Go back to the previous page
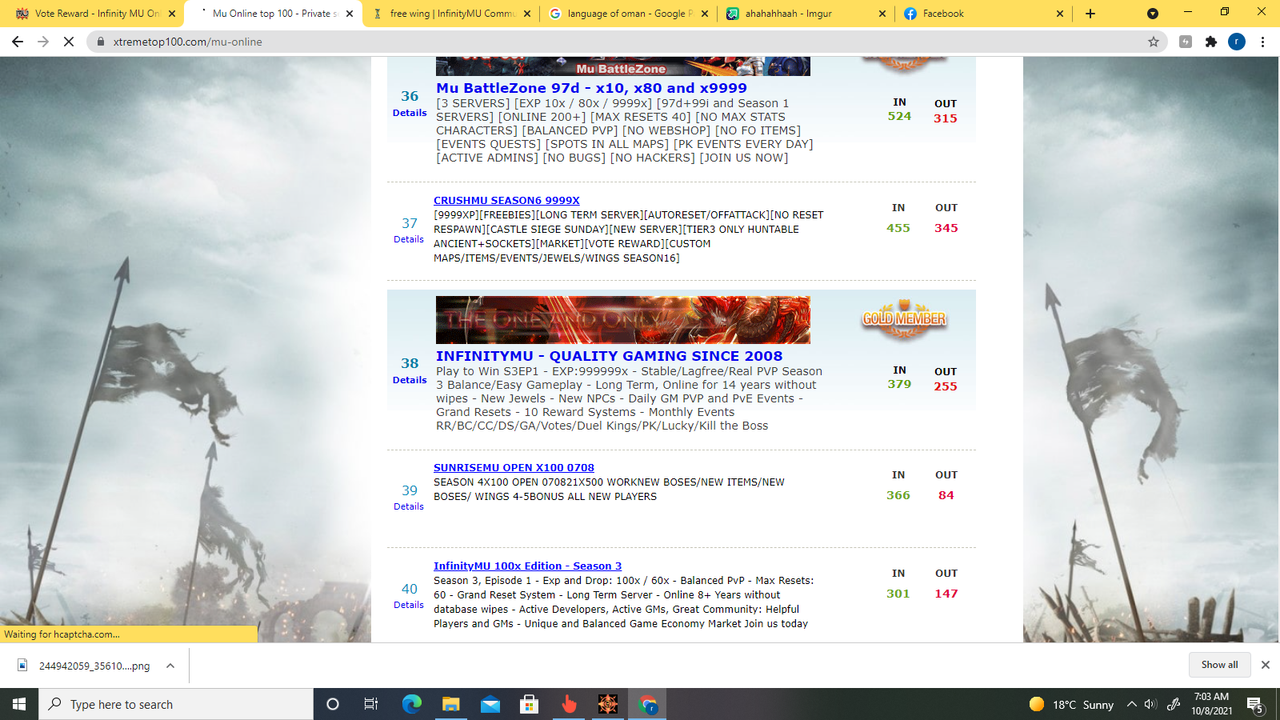1280x720 pixels. click(17, 42)
